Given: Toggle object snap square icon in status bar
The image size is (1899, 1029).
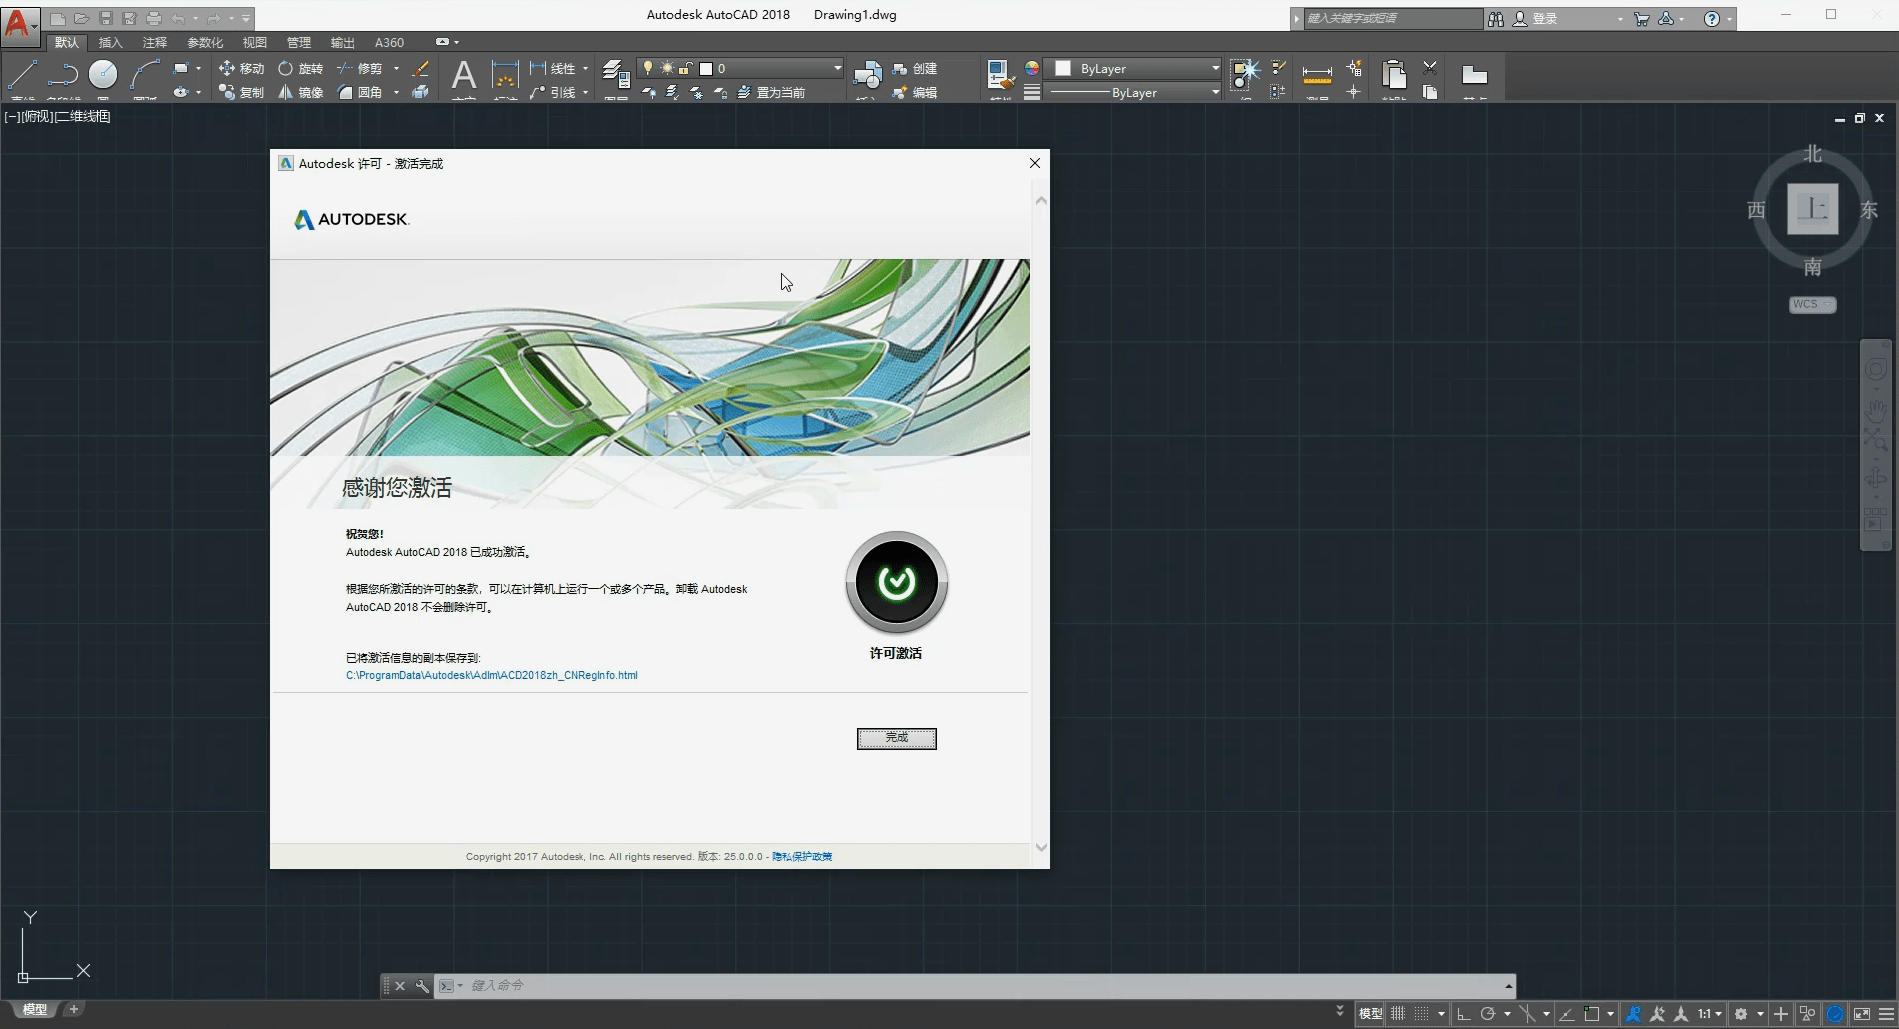Looking at the screenshot, I should coord(1592,1013).
